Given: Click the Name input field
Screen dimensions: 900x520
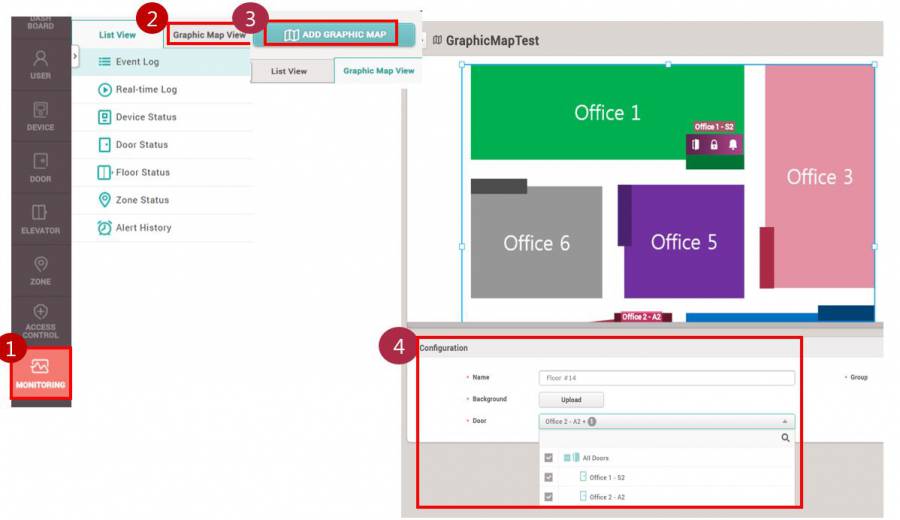Looking at the screenshot, I should (666, 378).
